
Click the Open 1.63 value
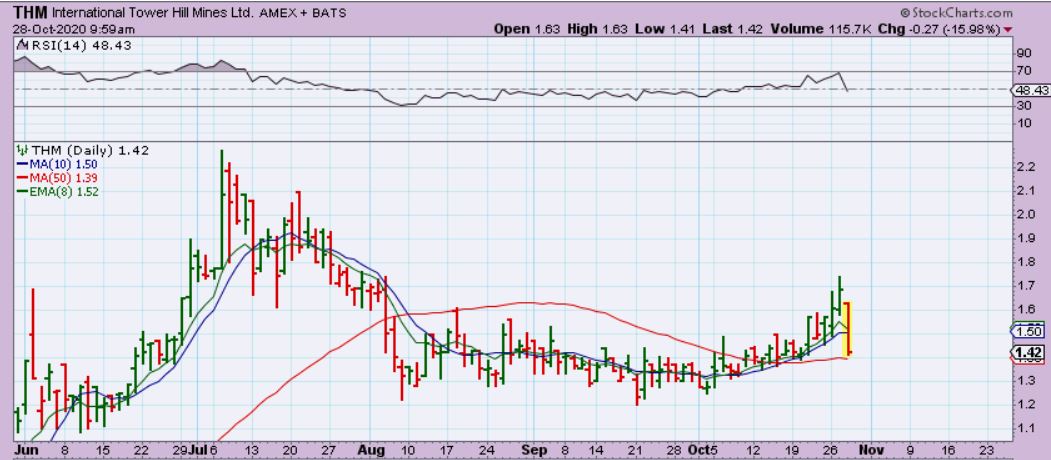click(x=528, y=30)
